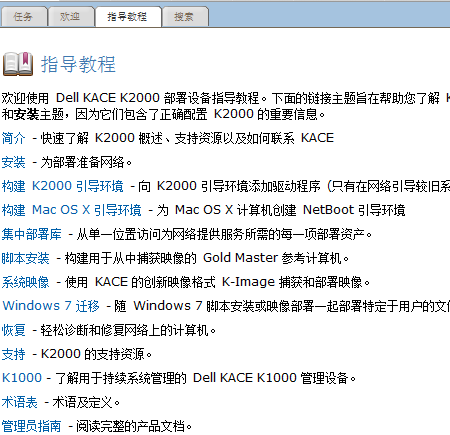Click the text 轻松诊断和修复网络上的计算机。
Viewport: 450px width, 435px height.
tap(128, 330)
